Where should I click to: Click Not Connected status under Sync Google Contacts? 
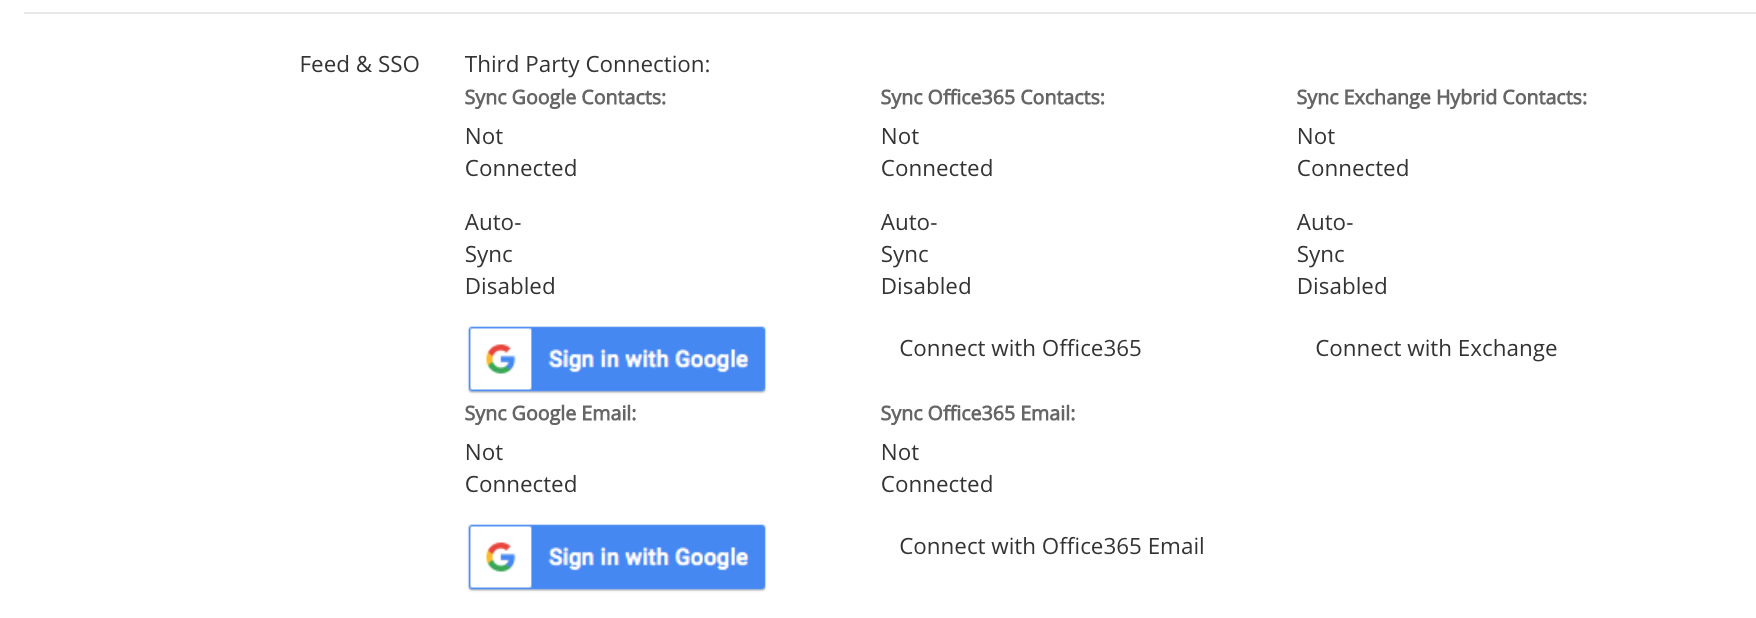click(x=521, y=152)
